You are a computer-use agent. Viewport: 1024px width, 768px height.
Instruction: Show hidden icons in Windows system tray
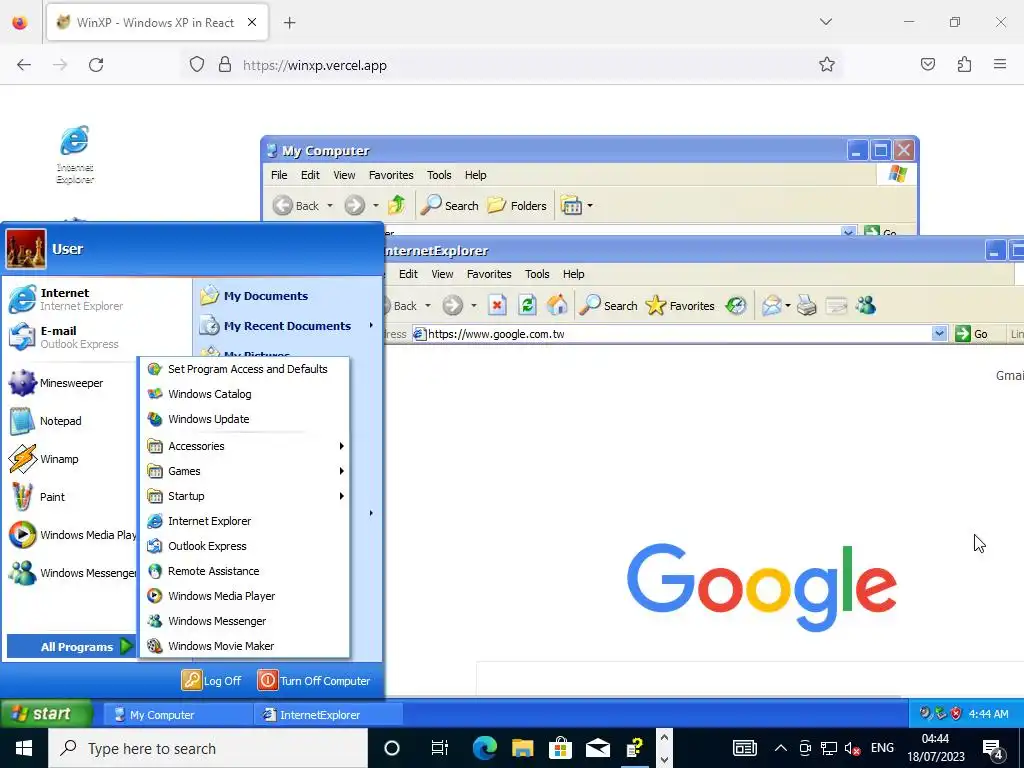pos(780,748)
